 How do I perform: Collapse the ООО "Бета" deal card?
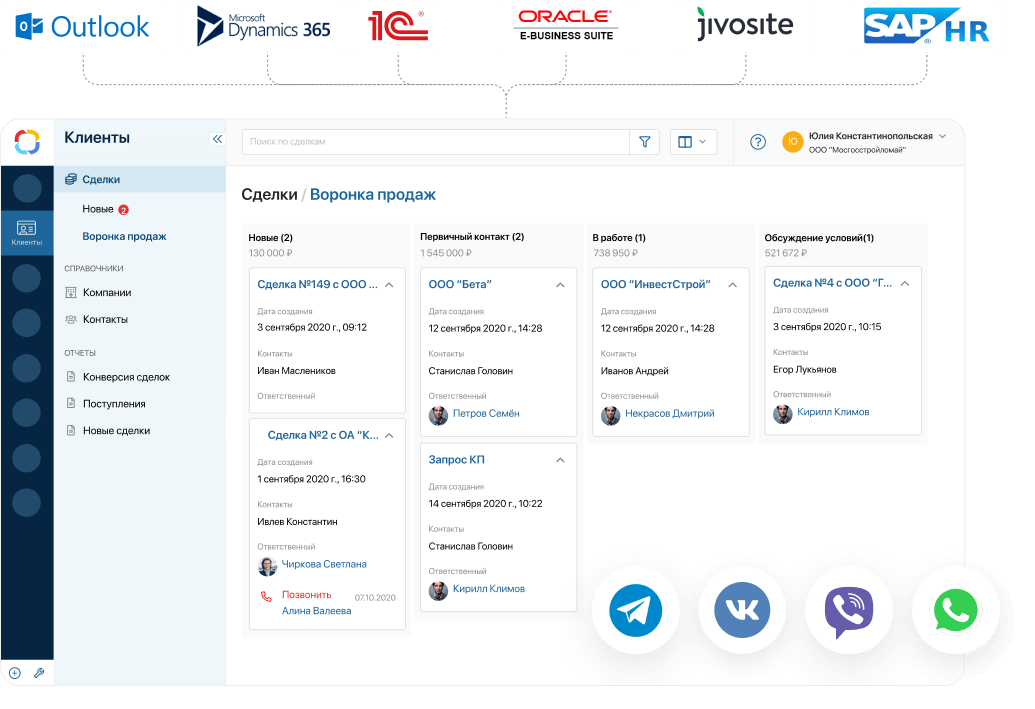point(560,285)
